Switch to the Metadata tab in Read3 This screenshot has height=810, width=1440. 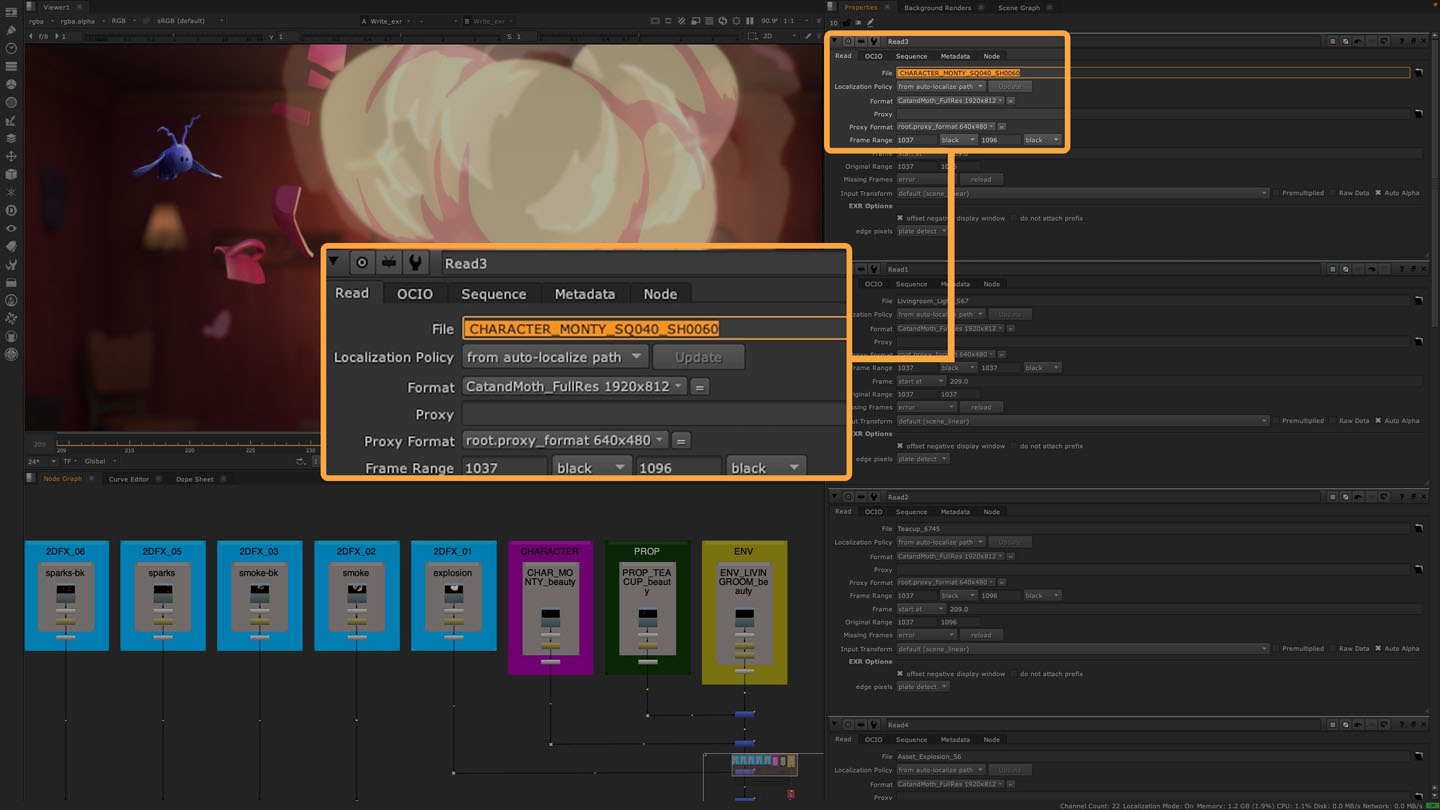(x=585, y=293)
